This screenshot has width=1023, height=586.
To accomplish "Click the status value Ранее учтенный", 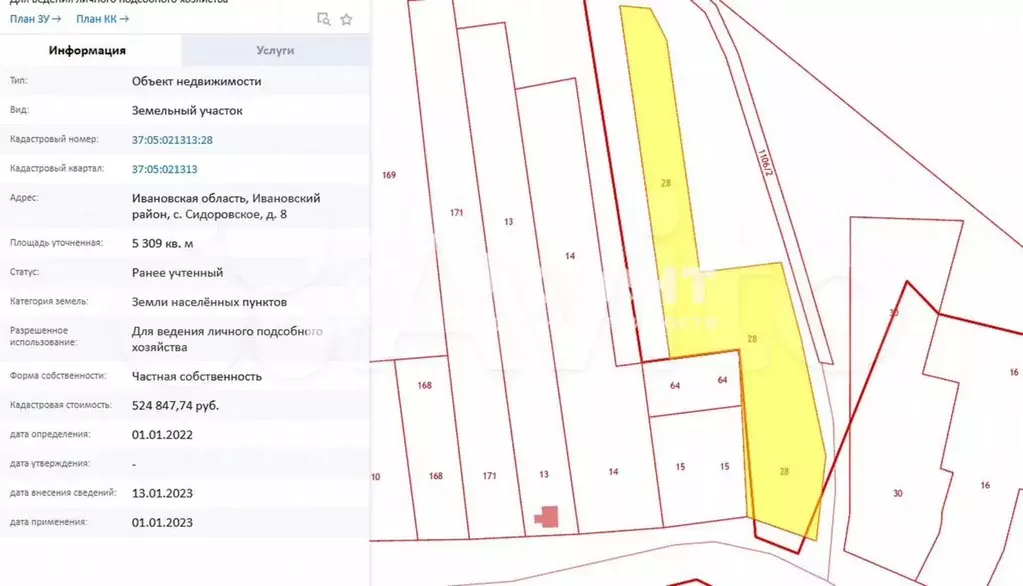I will (x=177, y=273).
